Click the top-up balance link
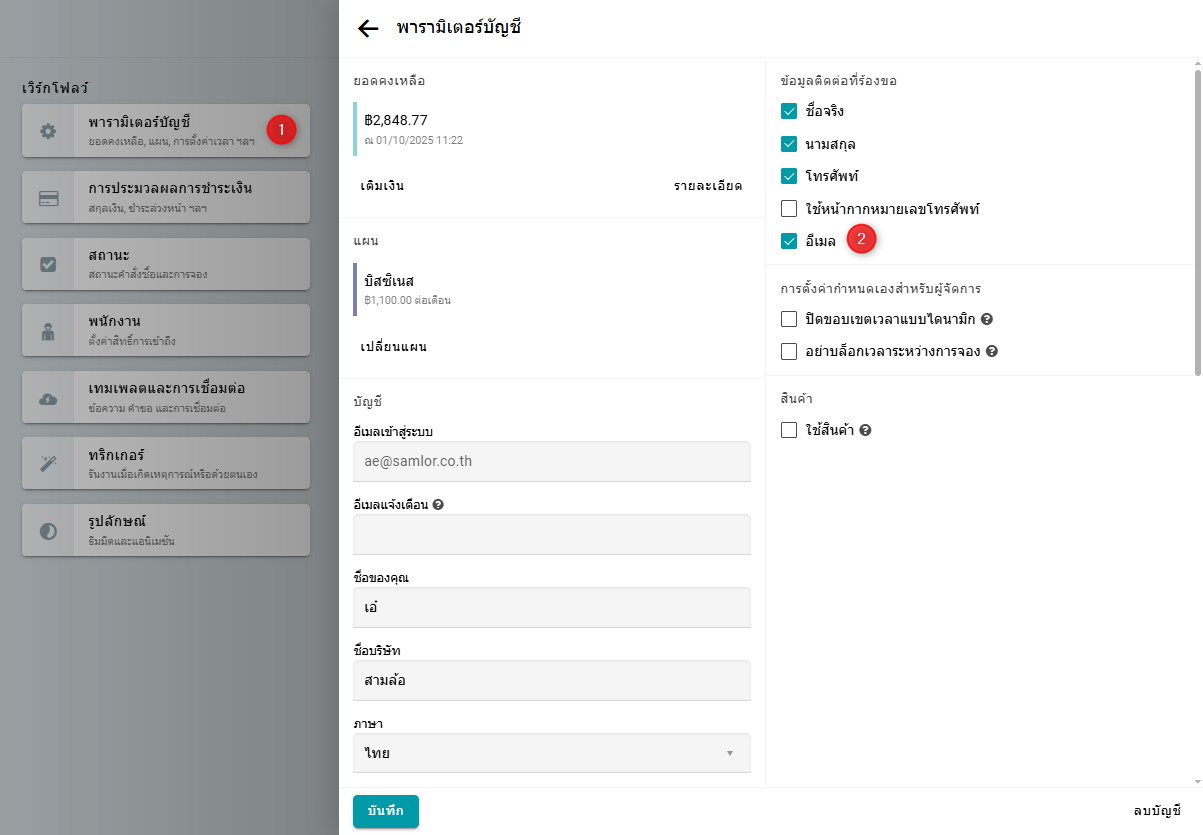The height and width of the screenshot is (835, 1203). 382,186
